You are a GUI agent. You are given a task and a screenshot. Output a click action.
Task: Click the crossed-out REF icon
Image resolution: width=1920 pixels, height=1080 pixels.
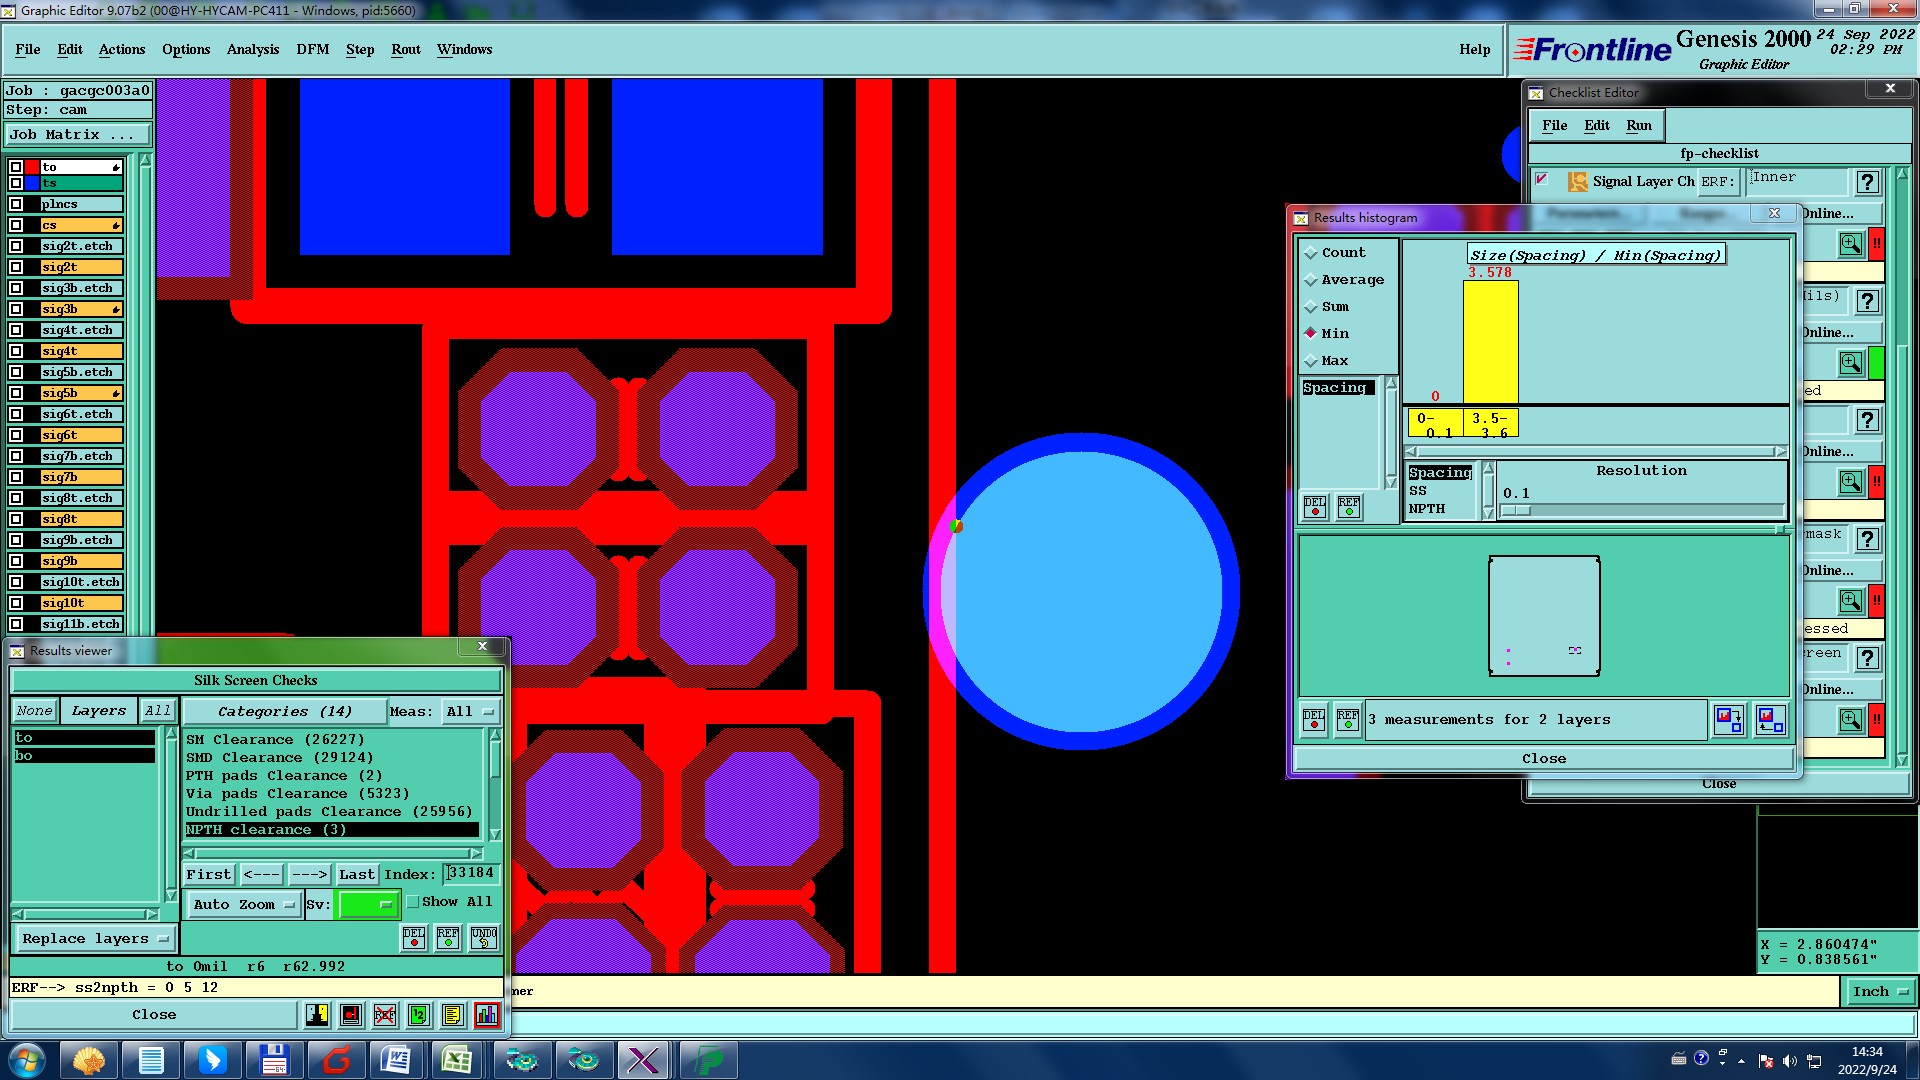pos(385,1015)
